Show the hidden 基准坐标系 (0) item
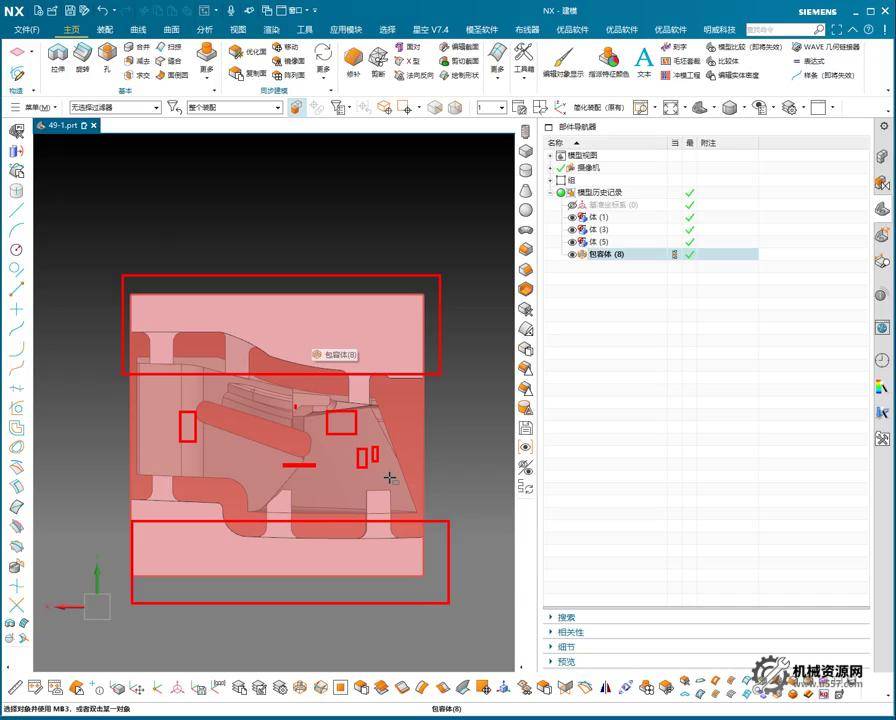This screenshot has width=896, height=720. click(573, 205)
